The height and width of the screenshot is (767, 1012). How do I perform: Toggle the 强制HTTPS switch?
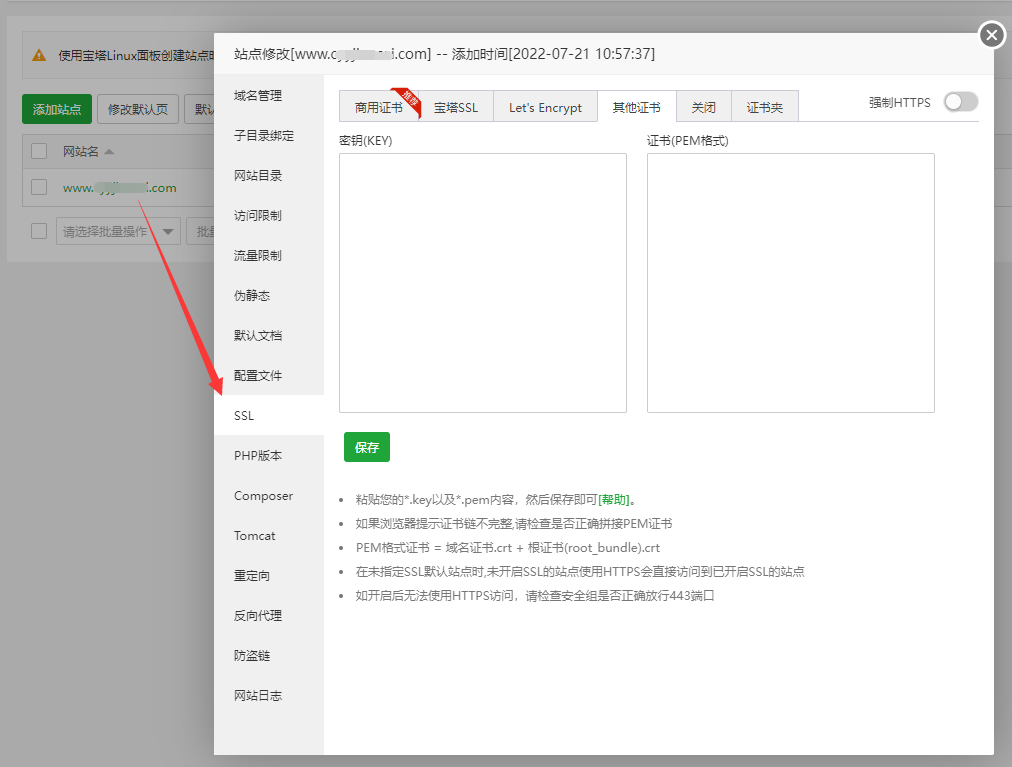click(x=960, y=102)
